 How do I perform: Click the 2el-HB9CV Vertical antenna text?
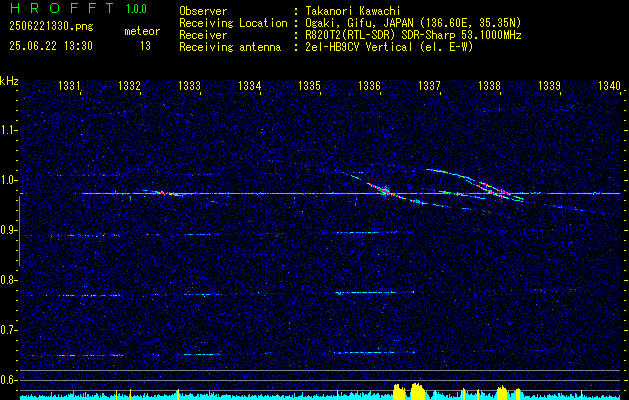(x=389, y=47)
